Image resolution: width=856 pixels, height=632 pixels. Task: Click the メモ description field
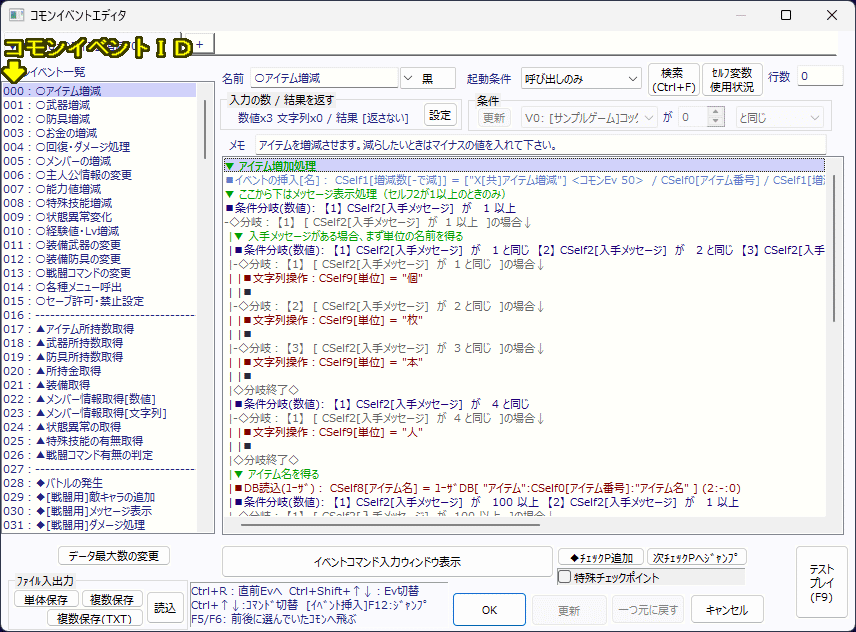click(x=540, y=146)
